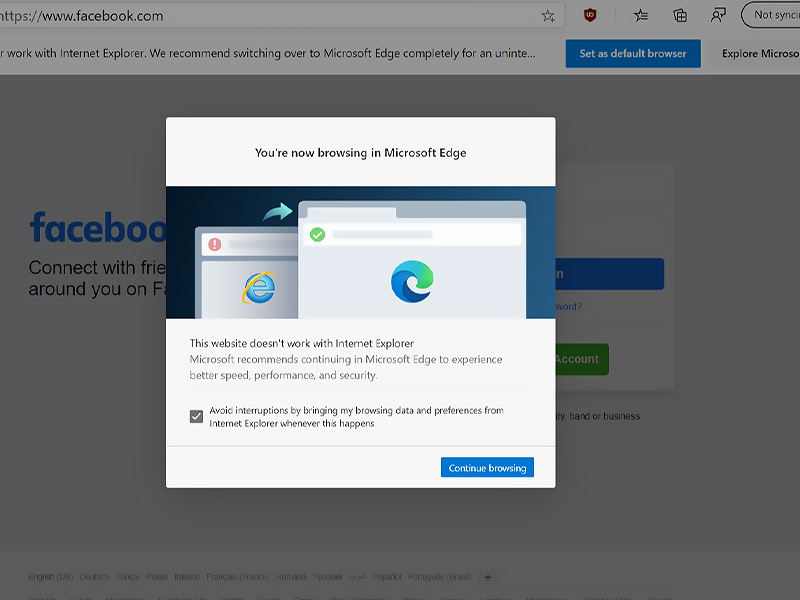Image resolution: width=800 pixels, height=600 pixels.
Task: Select Türkçe language link
Action: (x=128, y=577)
